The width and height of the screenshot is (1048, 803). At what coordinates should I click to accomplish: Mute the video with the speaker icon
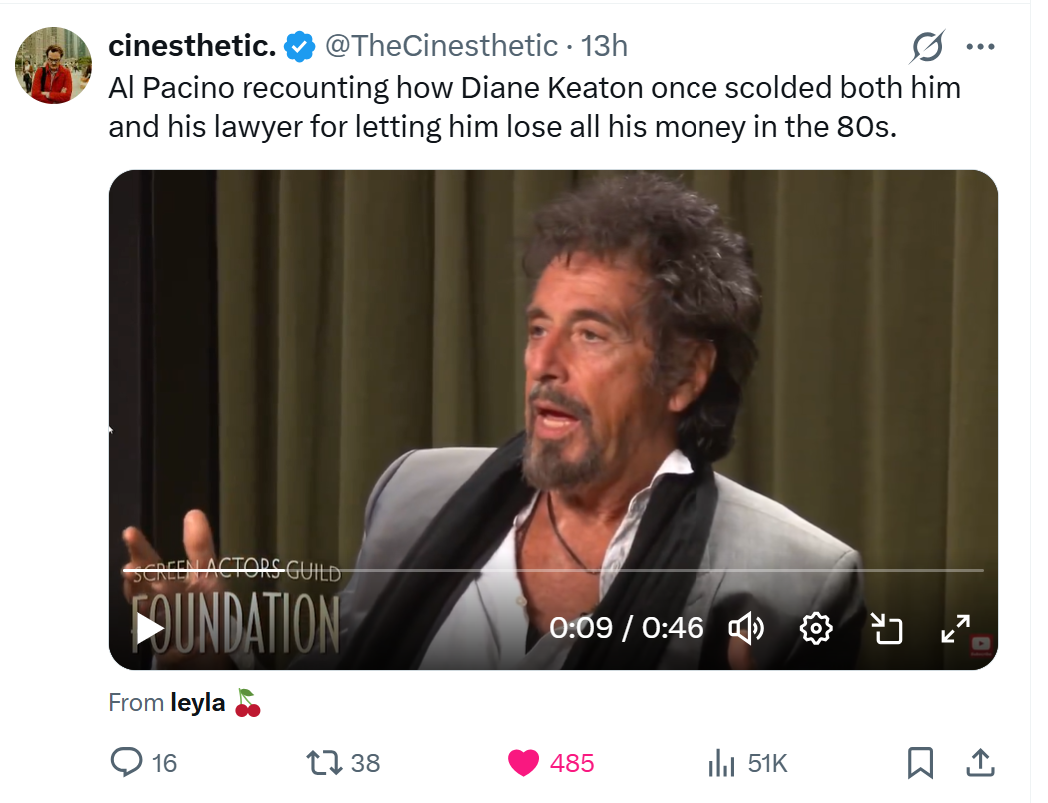[746, 628]
